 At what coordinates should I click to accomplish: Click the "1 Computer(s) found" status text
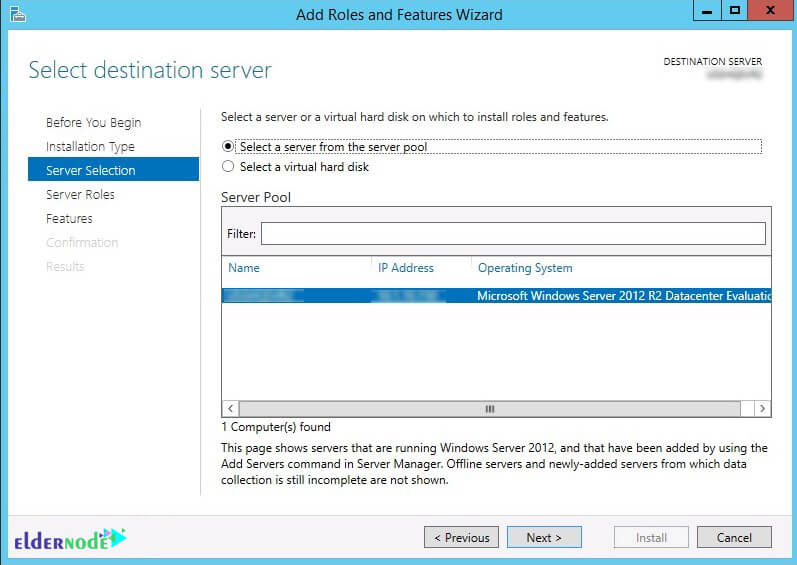pyautogui.click(x=276, y=427)
